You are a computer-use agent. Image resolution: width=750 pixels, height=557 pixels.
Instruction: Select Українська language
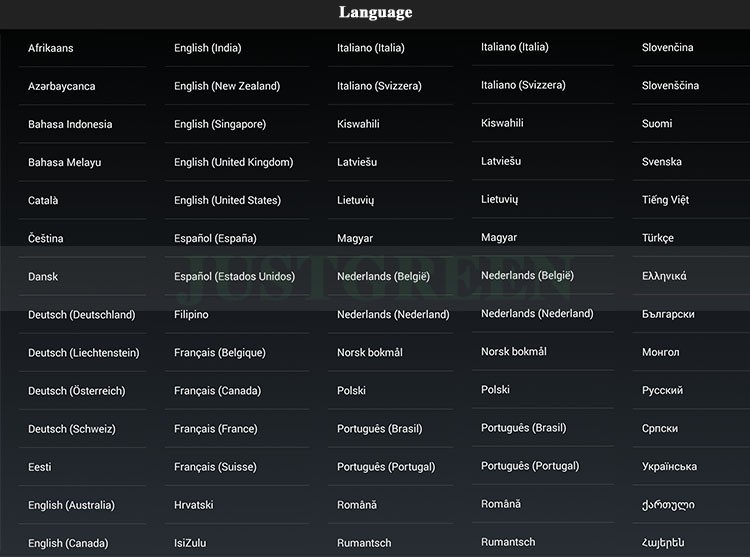click(x=669, y=466)
